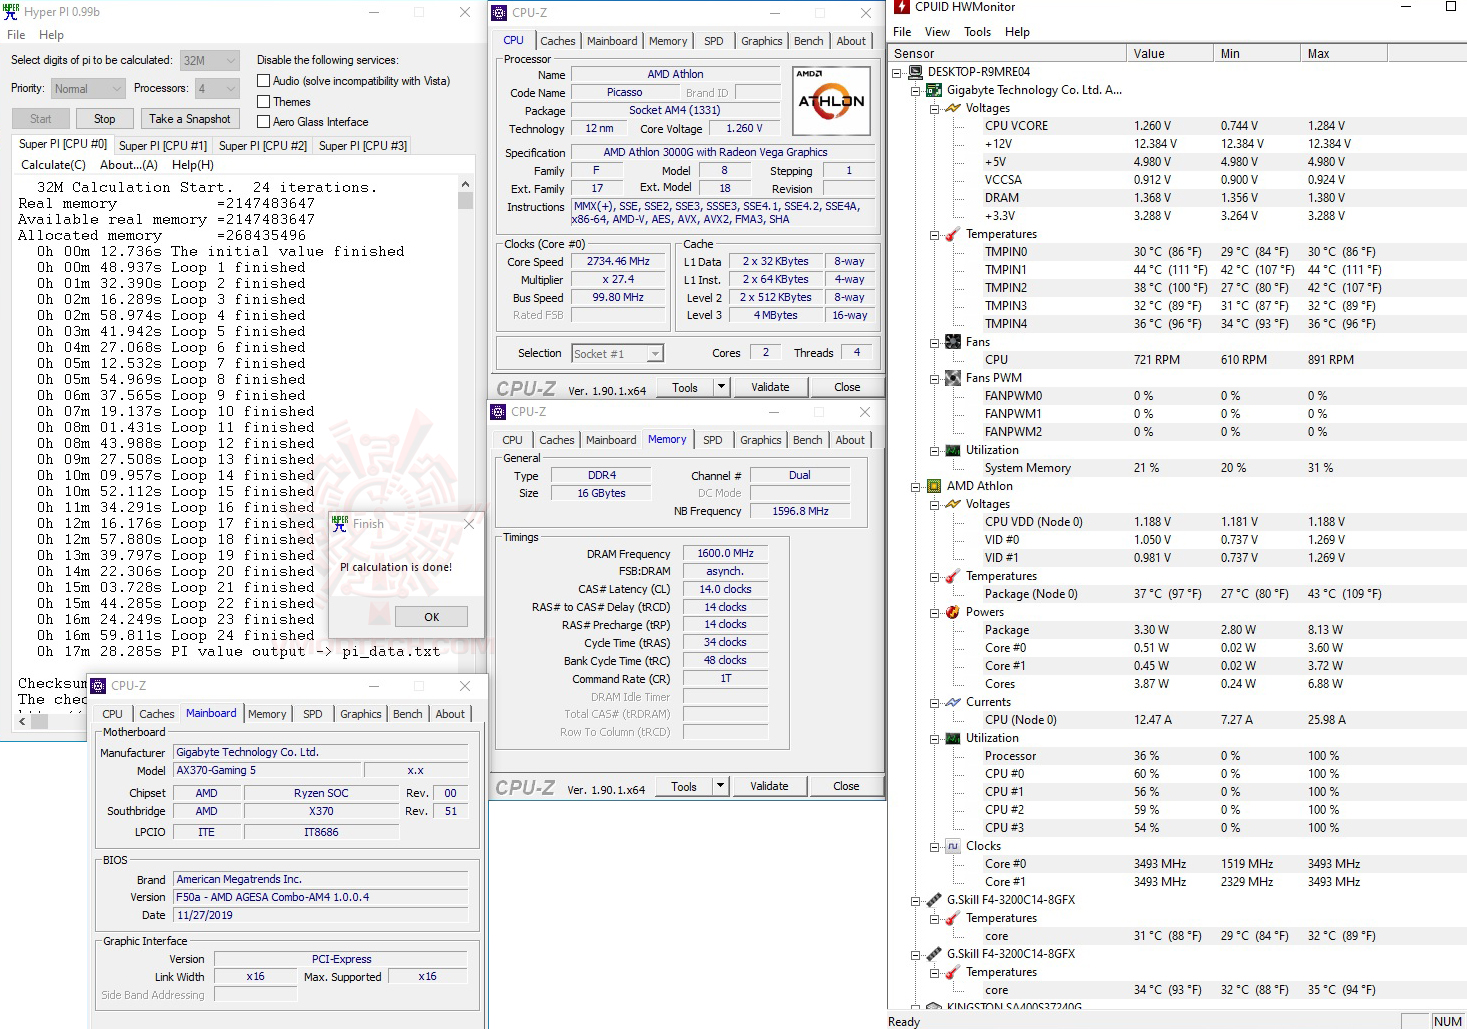Click the Min column header in HWMonitor
This screenshot has width=1467, height=1029.
click(x=1257, y=54)
